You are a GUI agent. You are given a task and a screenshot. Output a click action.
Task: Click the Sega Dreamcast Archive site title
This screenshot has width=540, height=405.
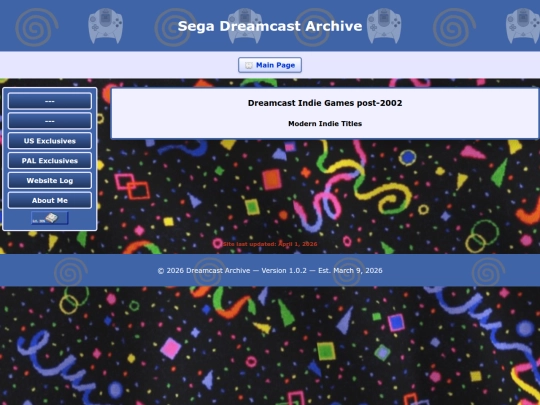(x=270, y=26)
